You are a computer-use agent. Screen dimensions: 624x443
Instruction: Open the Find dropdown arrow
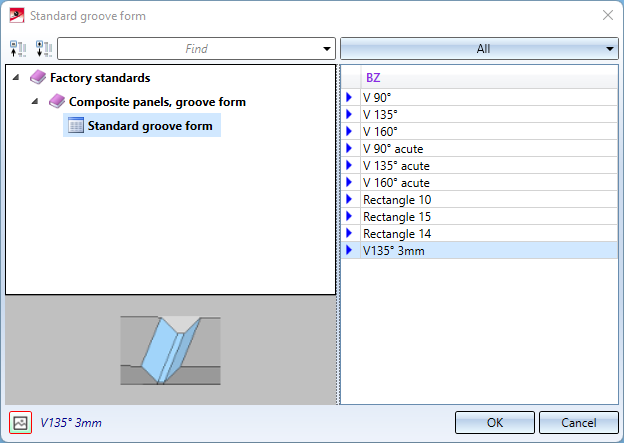[327, 49]
